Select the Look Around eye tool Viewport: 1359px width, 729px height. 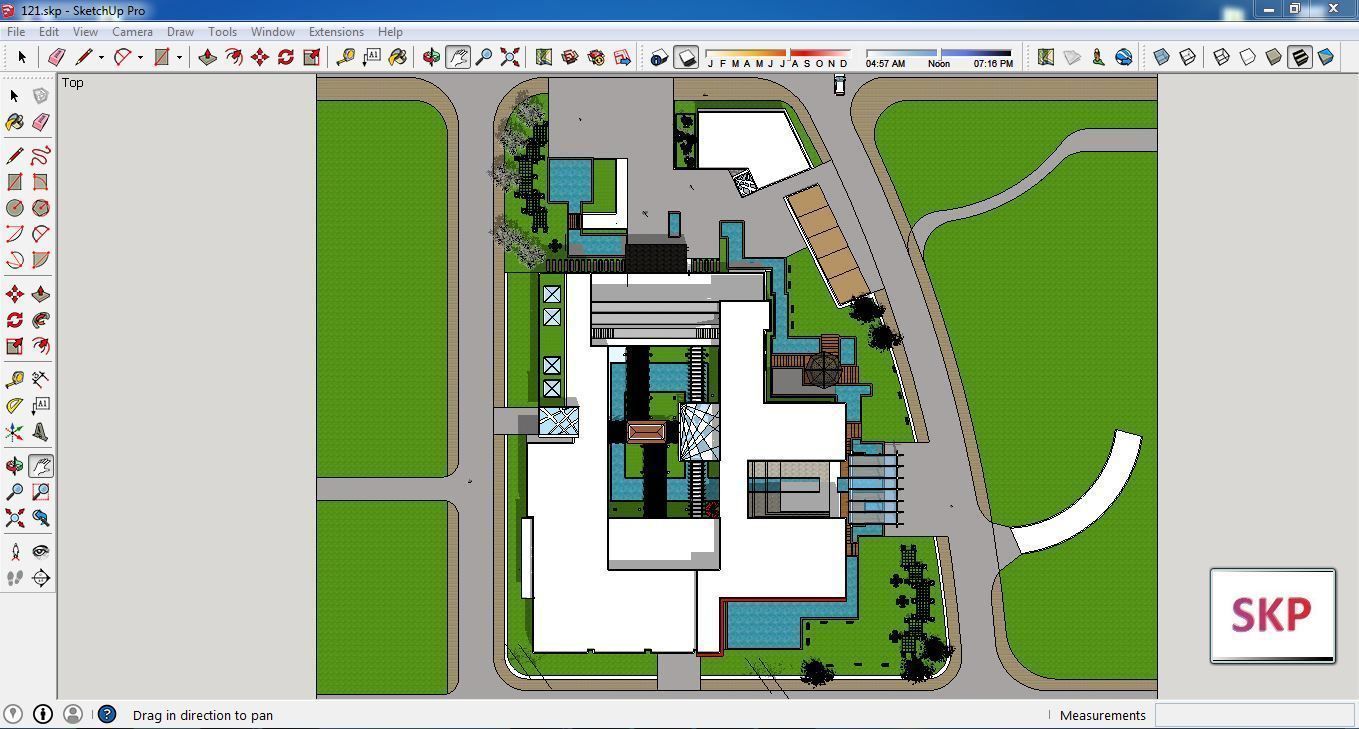coord(41,552)
